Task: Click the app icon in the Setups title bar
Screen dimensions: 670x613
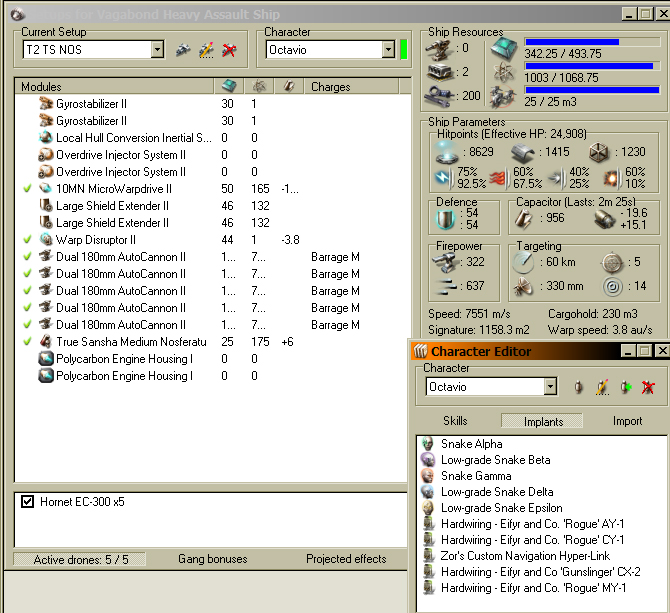Action: coord(18,15)
